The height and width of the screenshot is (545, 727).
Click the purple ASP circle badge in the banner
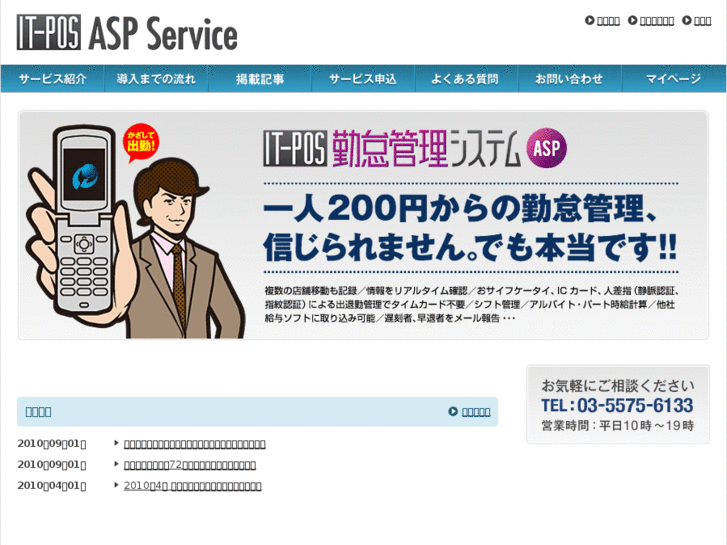[547, 148]
